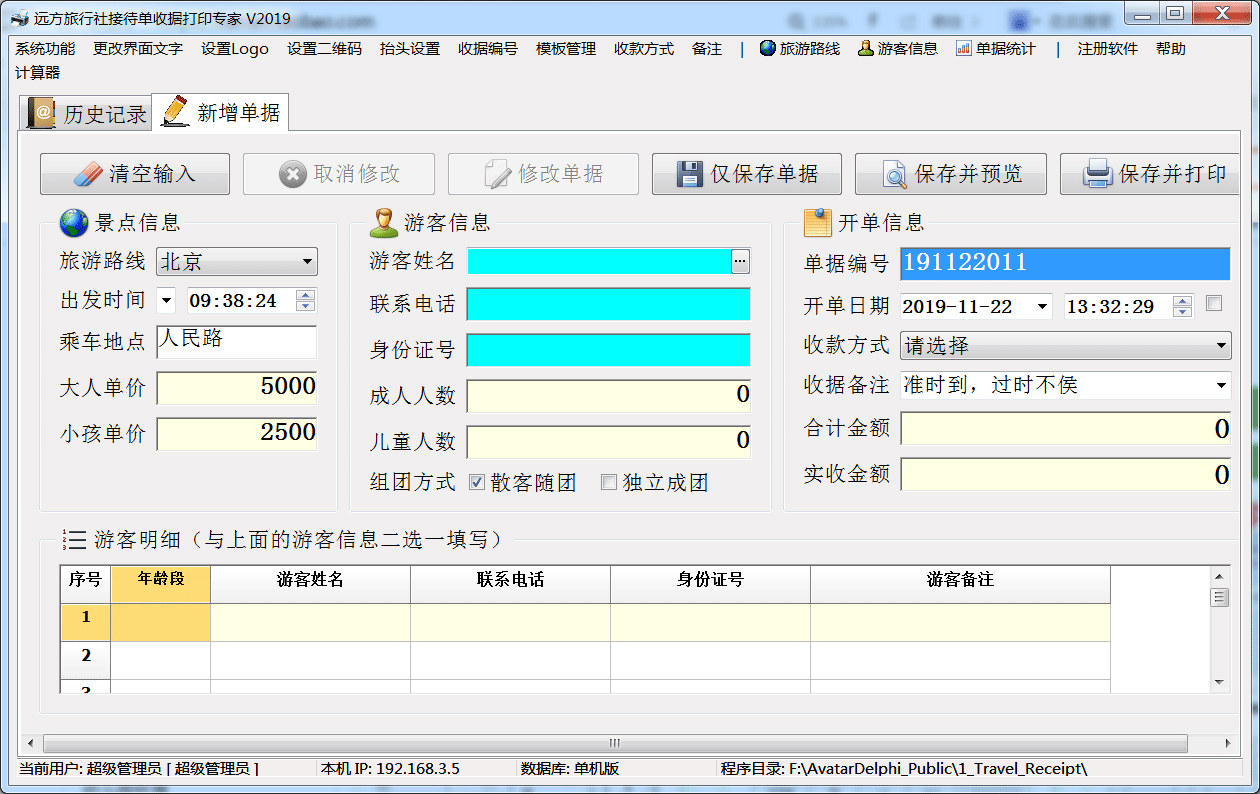The height and width of the screenshot is (794, 1260).
Task: Click the floppy disk icon on 仅保存单据
Action: (690, 174)
